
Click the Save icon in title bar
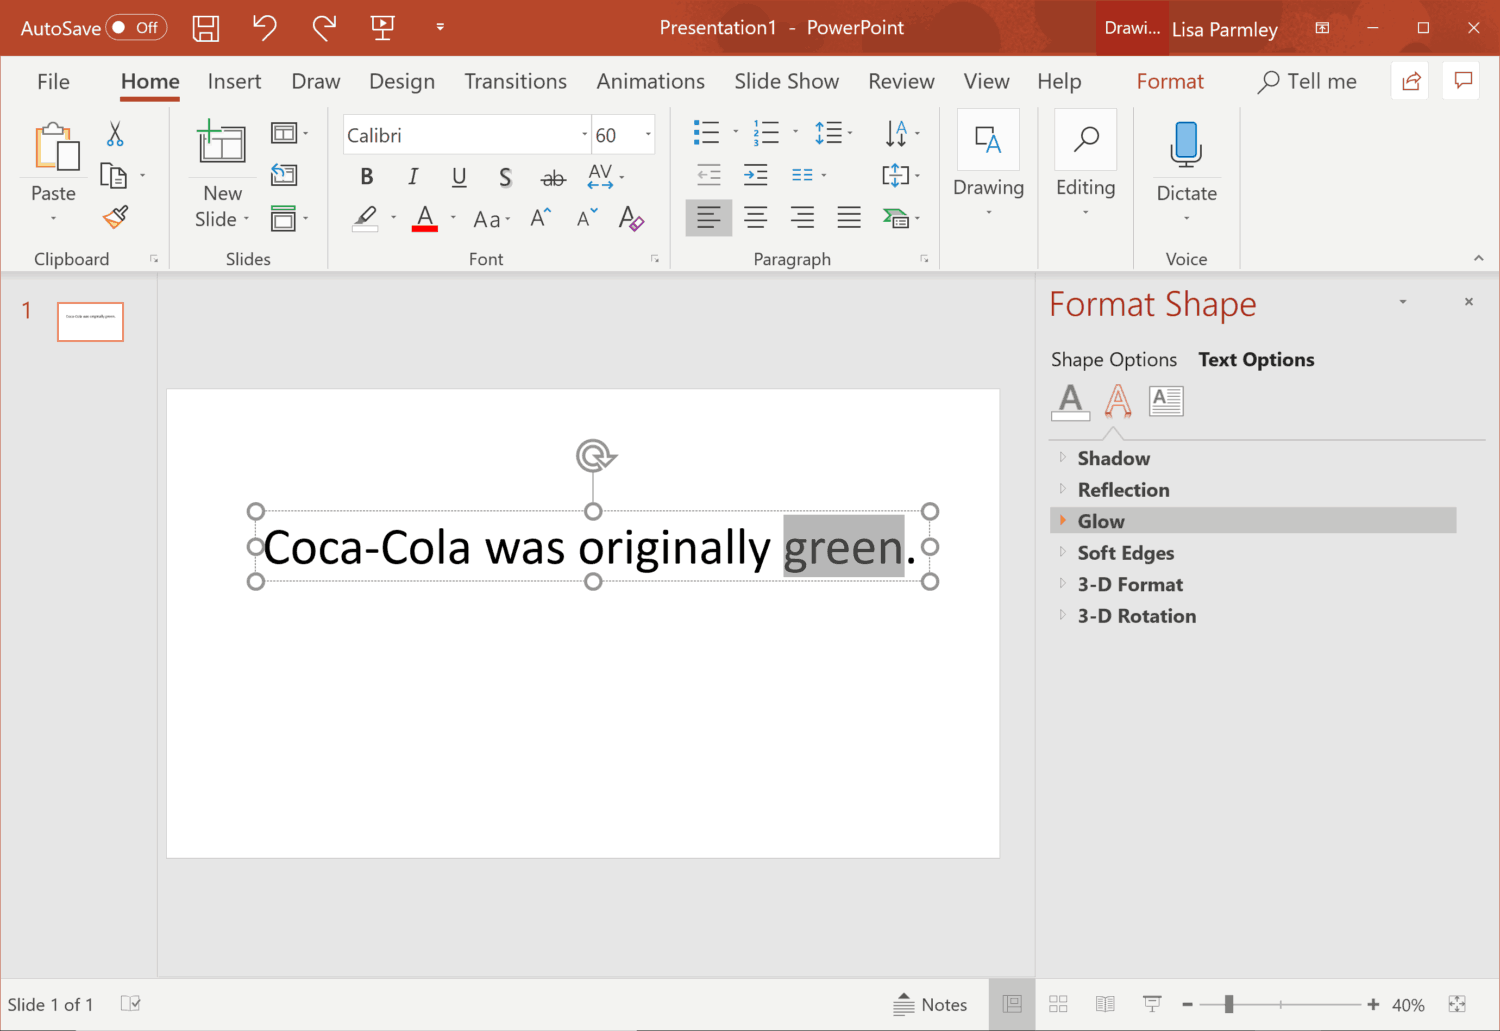206,28
